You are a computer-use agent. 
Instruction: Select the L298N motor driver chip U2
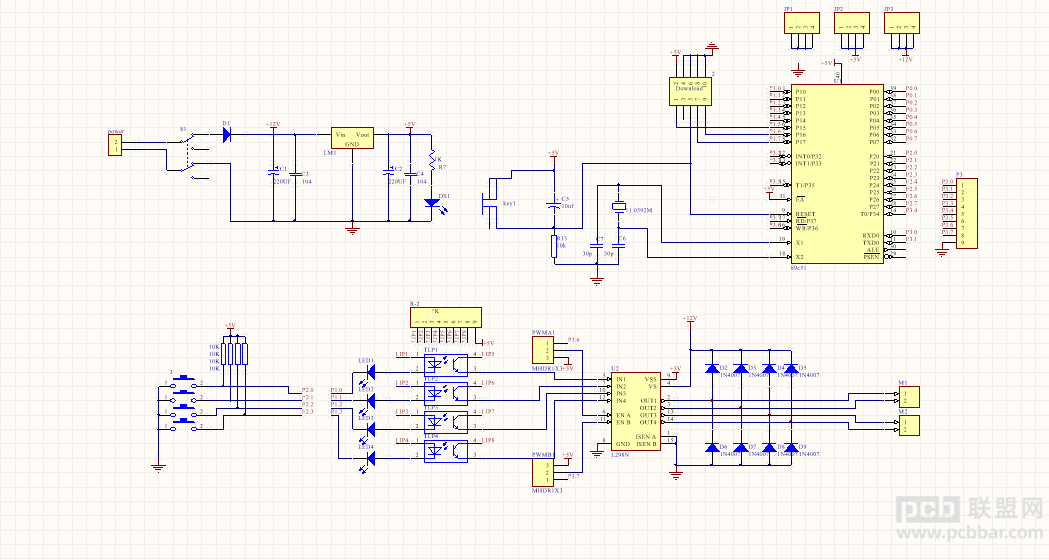coord(635,411)
